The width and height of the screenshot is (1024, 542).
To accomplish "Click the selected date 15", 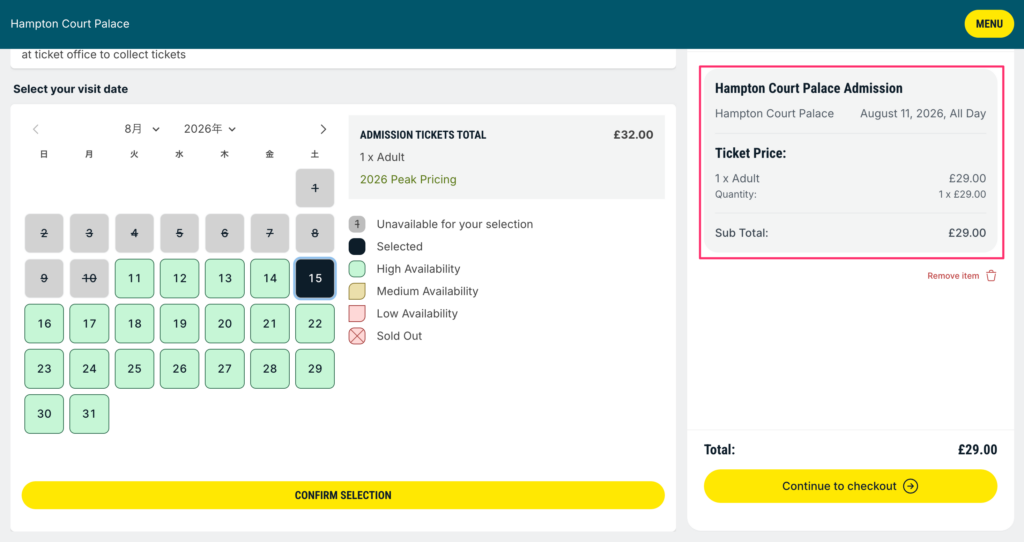I will (x=315, y=278).
